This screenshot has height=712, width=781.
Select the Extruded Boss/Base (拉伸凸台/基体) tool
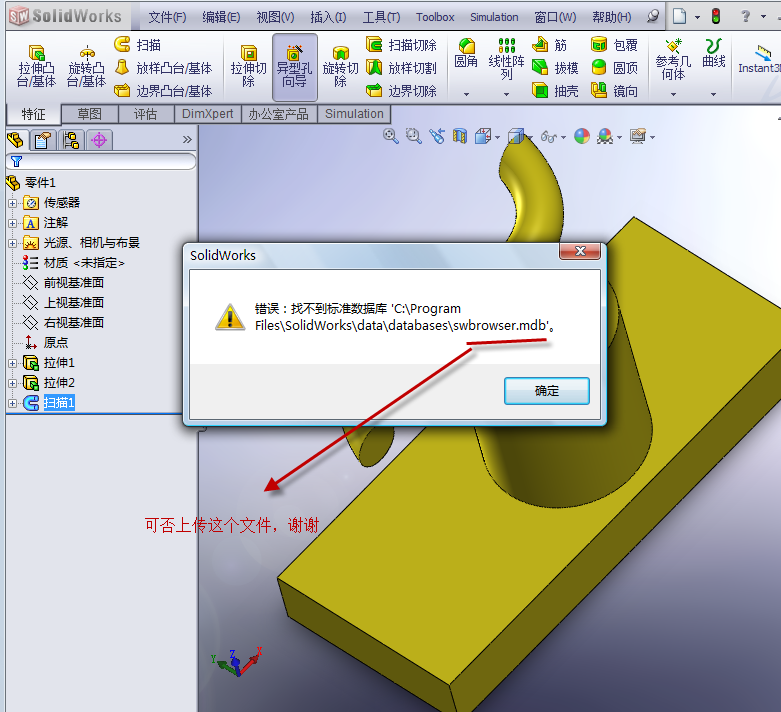pyautogui.click(x=36, y=66)
